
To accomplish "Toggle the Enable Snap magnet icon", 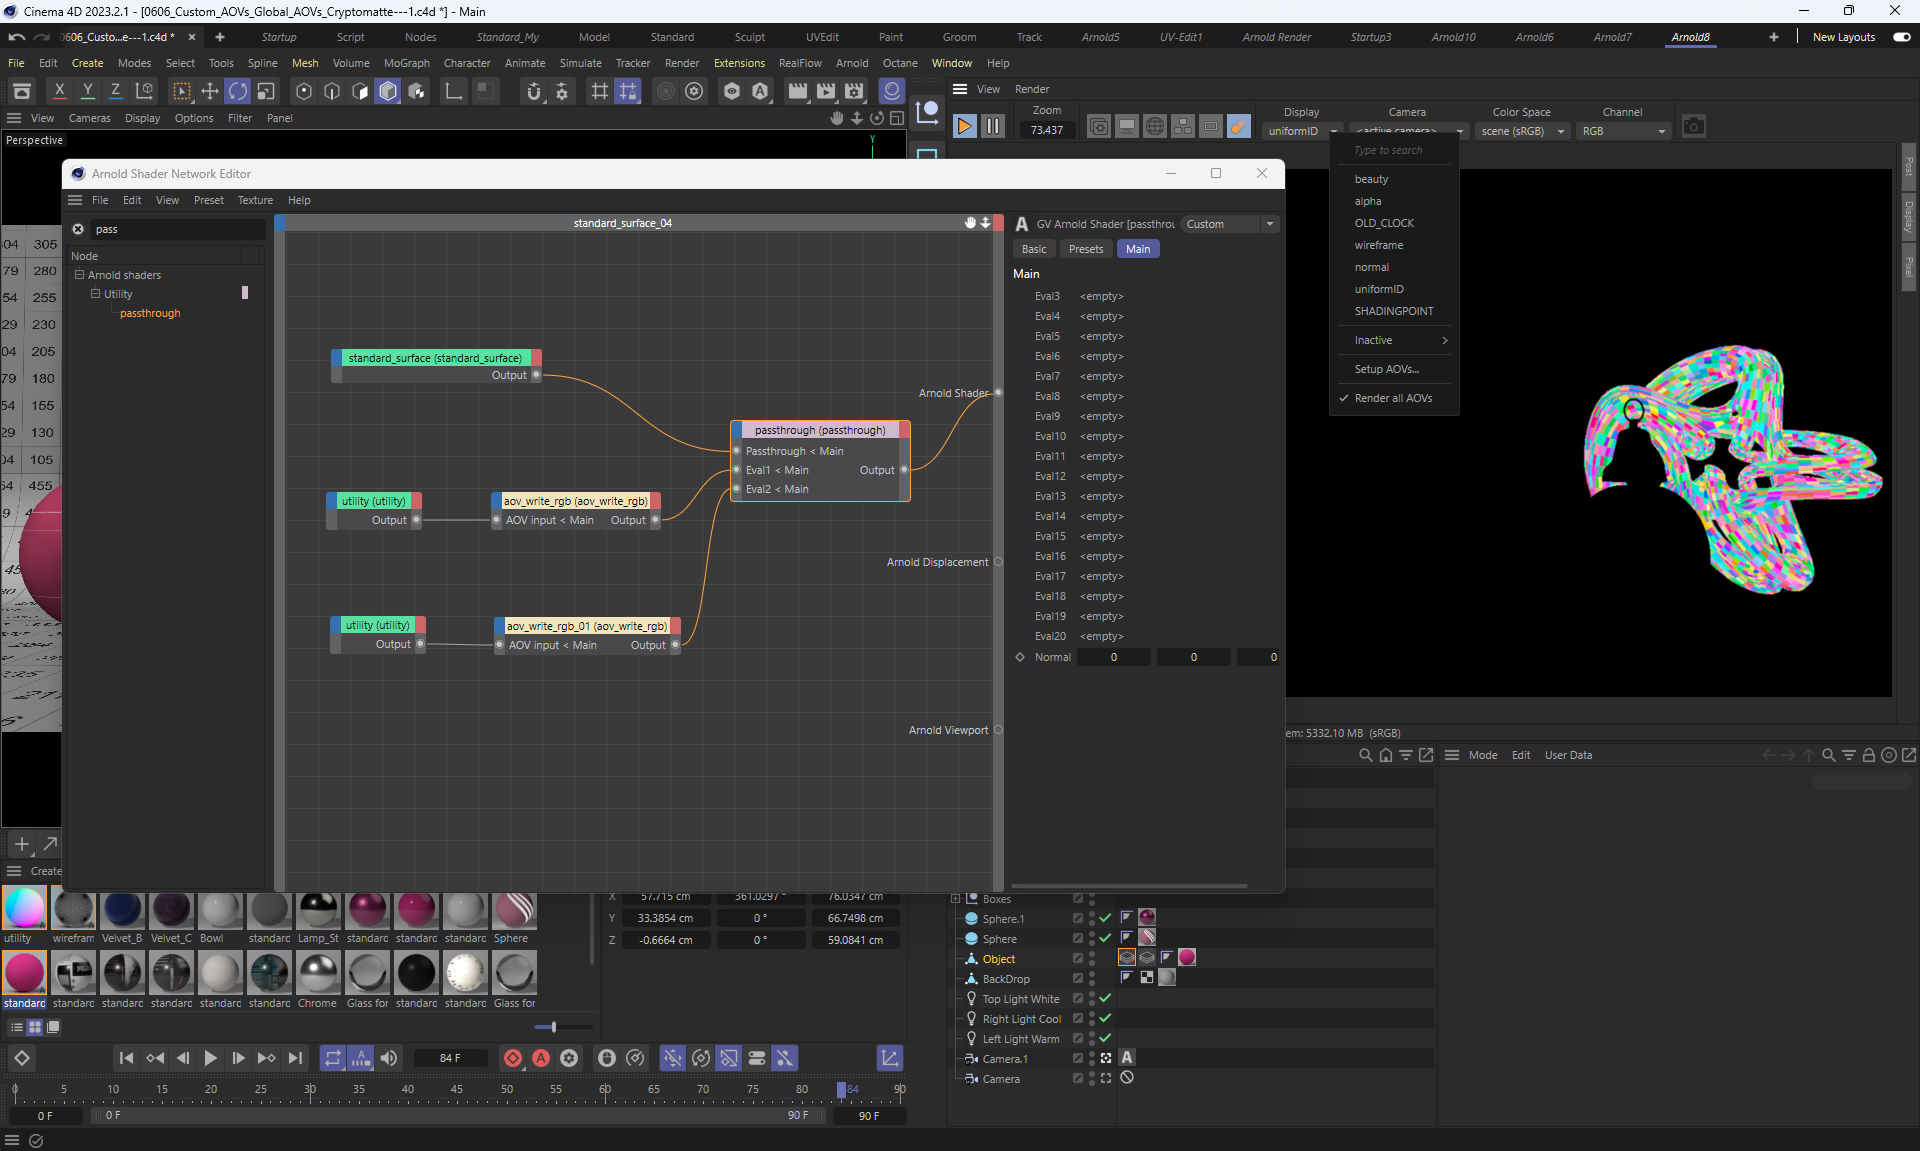I will [534, 92].
